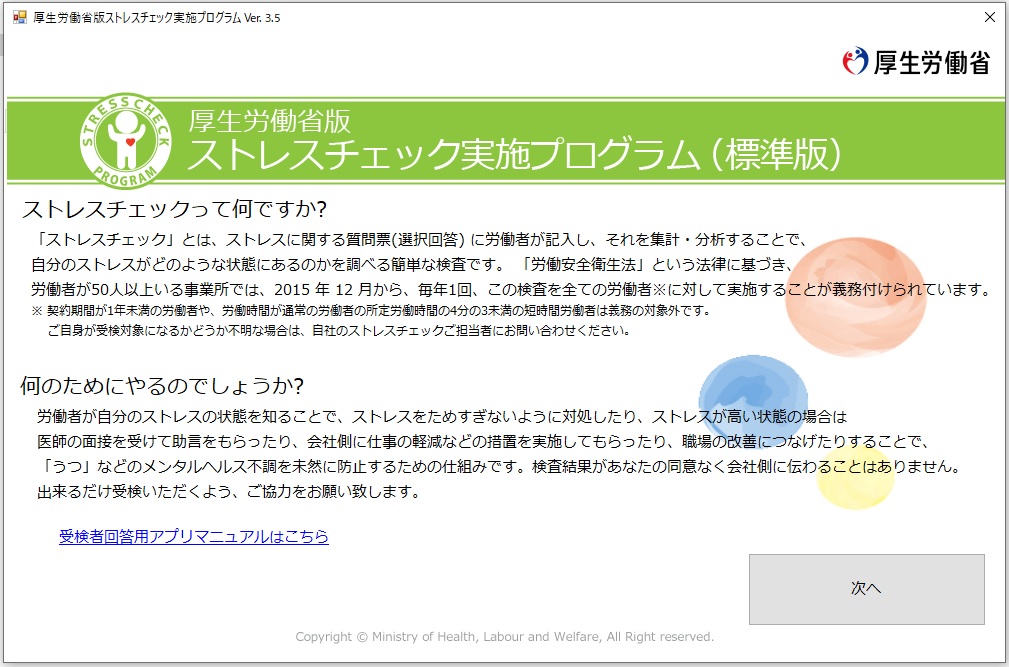Screen dimensions: 1009x667
Task: Click the Copyright Ministry of Health footer text
Action: point(504,637)
